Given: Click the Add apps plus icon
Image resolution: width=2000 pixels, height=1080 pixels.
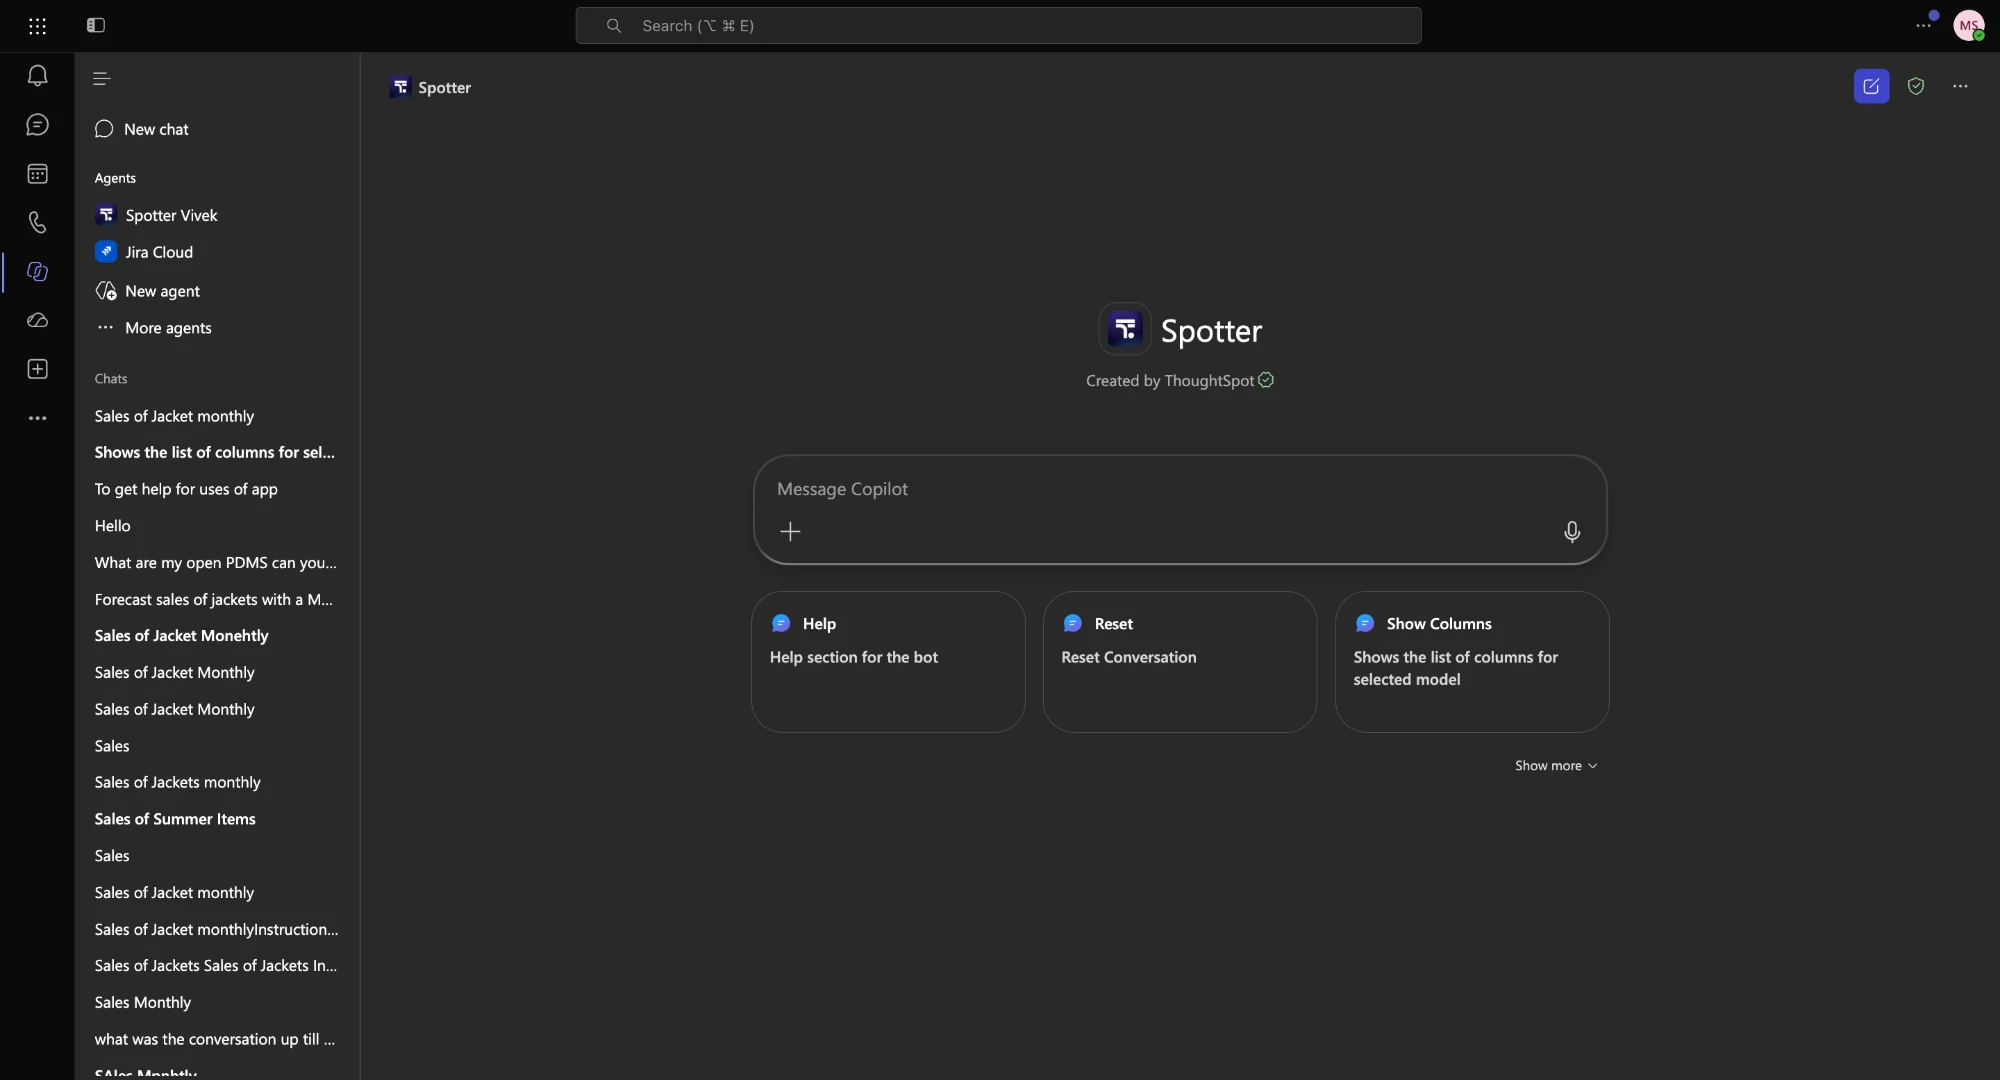Looking at the screenshot, I should pos(37,370).
